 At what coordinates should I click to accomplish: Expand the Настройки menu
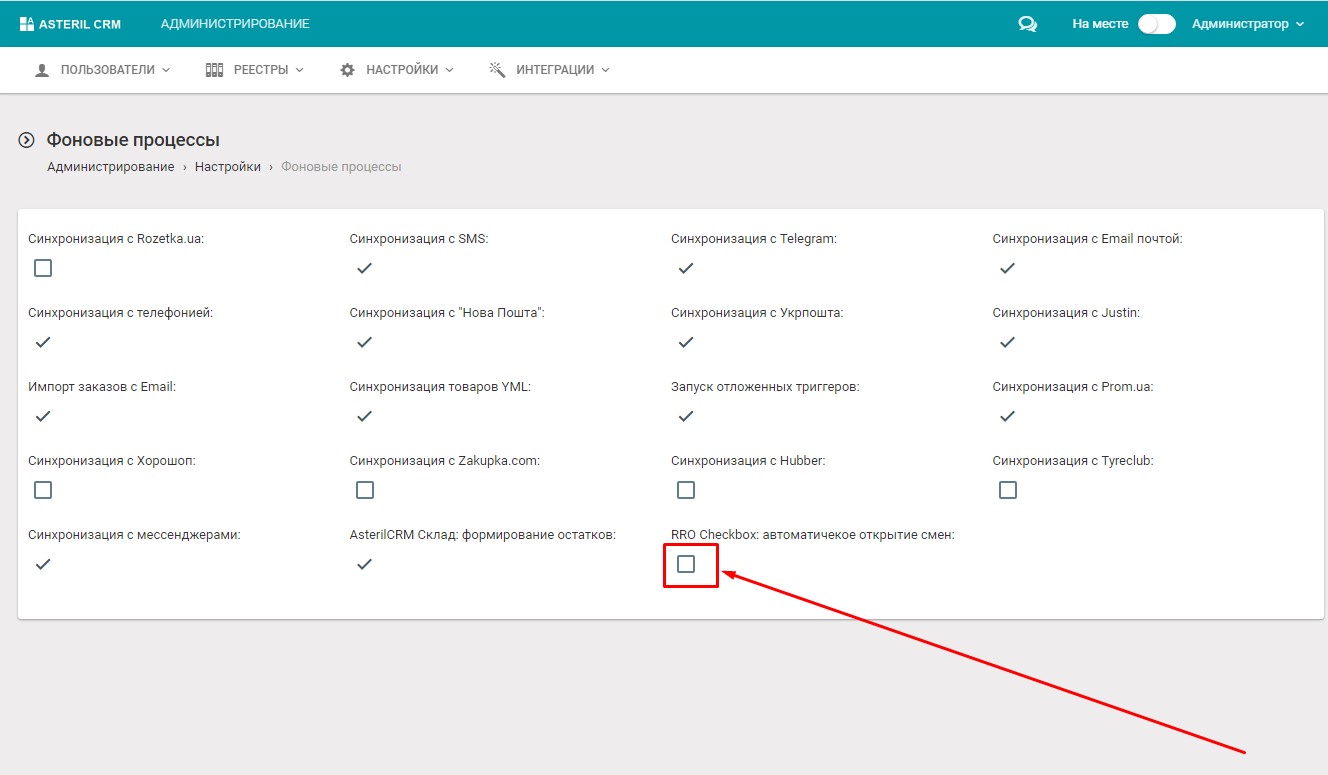point(397,70)
